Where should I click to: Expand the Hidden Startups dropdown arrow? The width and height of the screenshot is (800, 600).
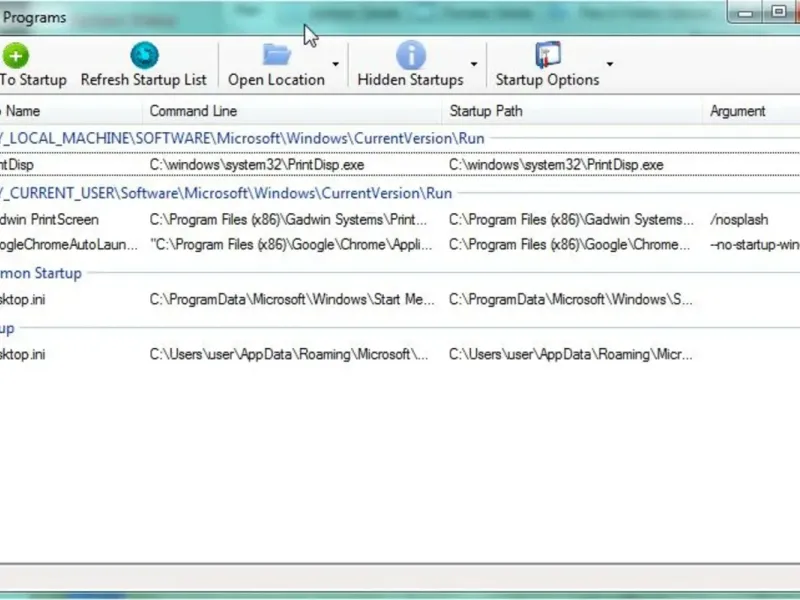click(x=474, y=64)
